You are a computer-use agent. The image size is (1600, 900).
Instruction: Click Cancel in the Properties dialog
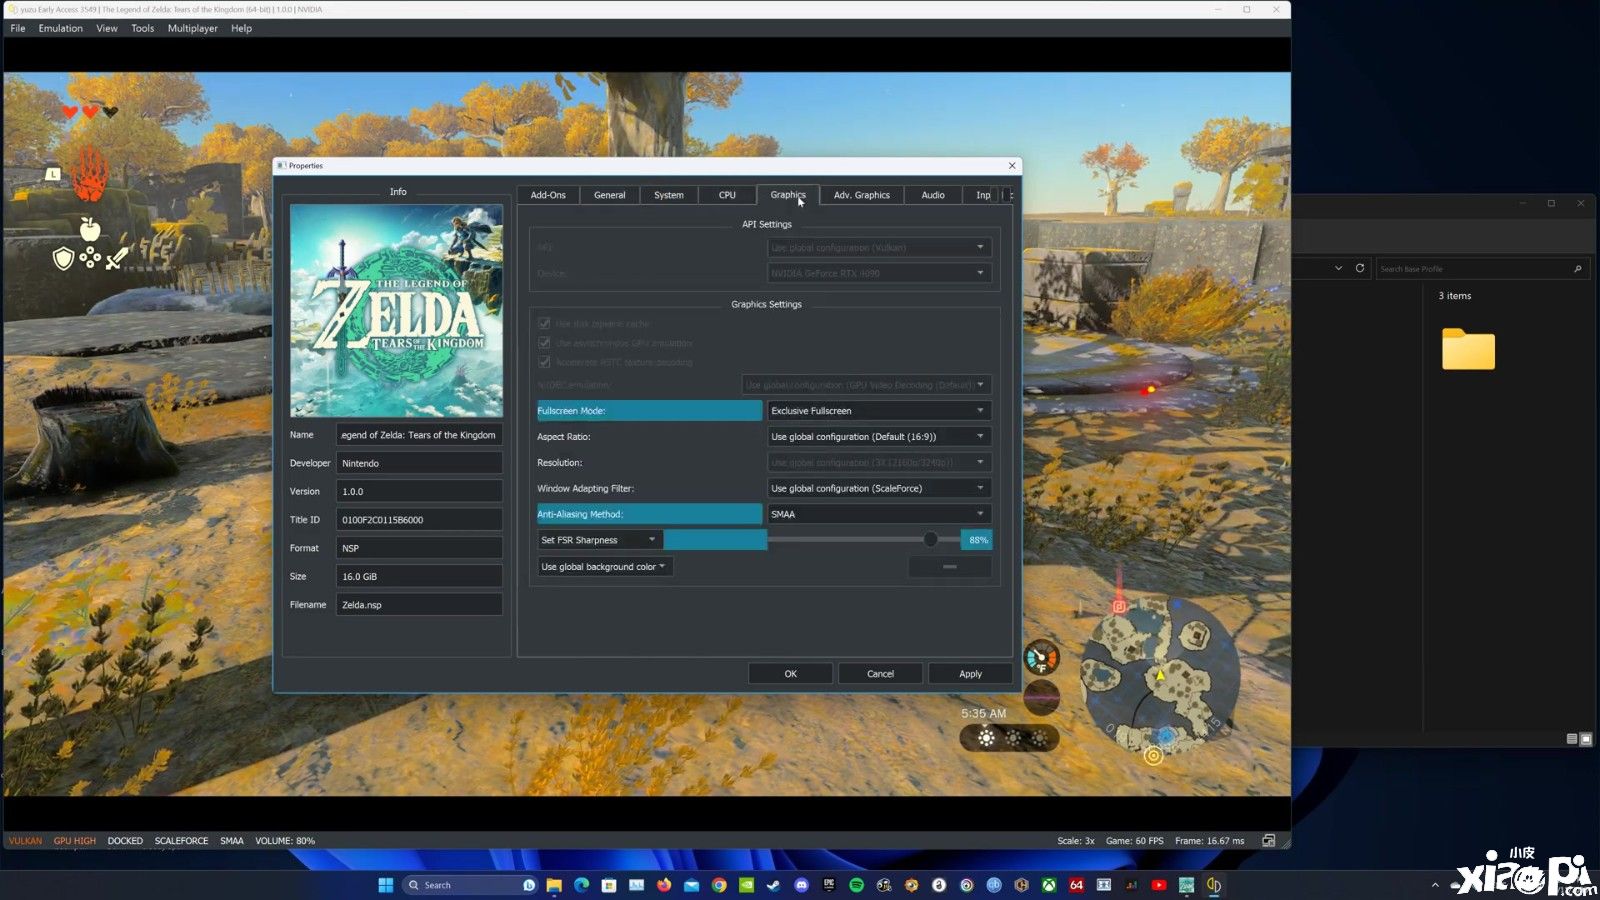pyautogui.click(x=880, y=674)
